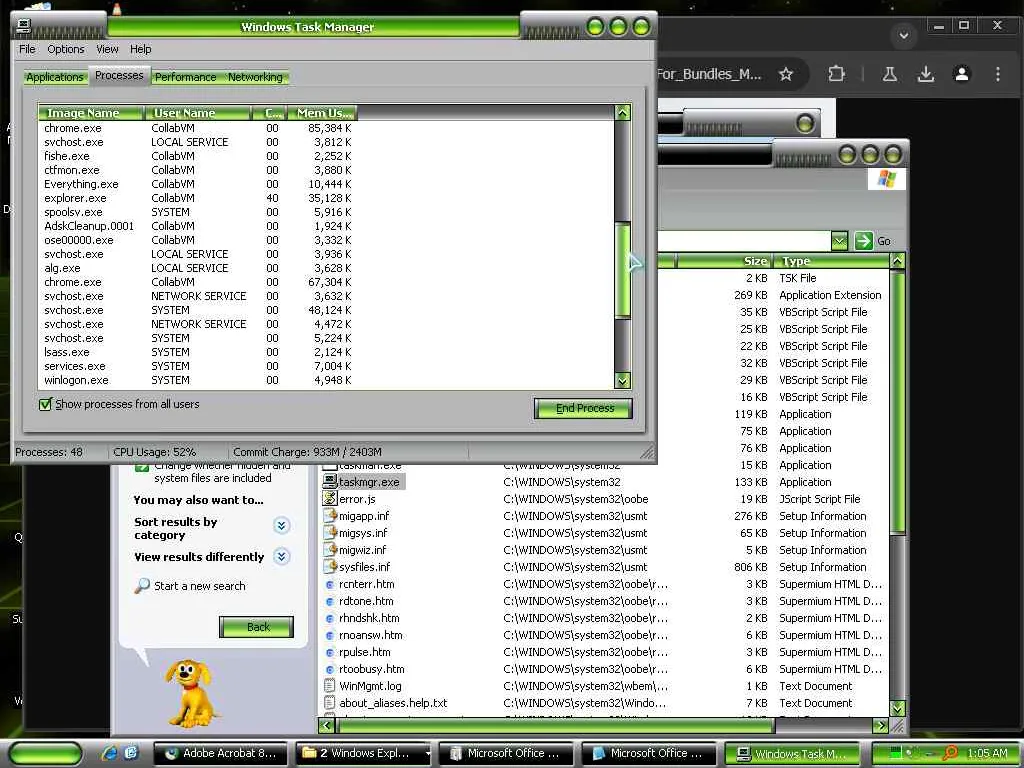Select the about_aliases.help.txt file icon
The image size is (1024, 768).
point(330,703)
